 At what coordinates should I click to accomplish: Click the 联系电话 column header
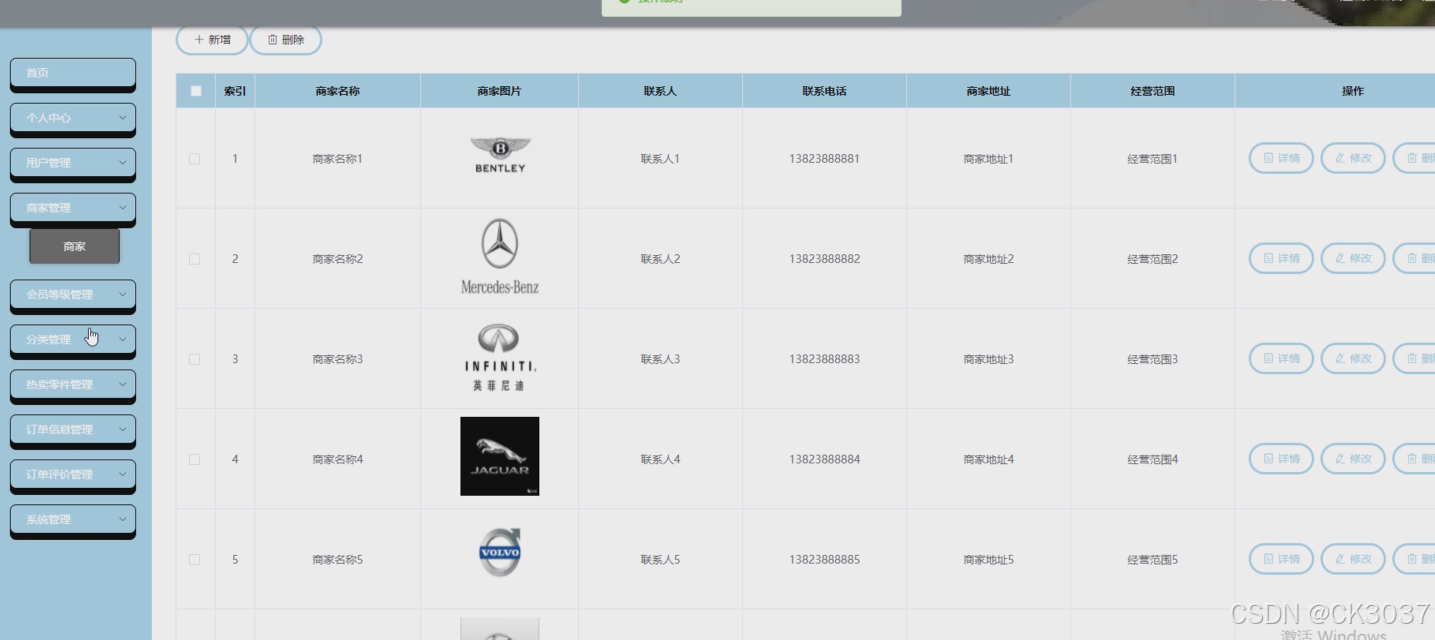(x=824, y=91)
